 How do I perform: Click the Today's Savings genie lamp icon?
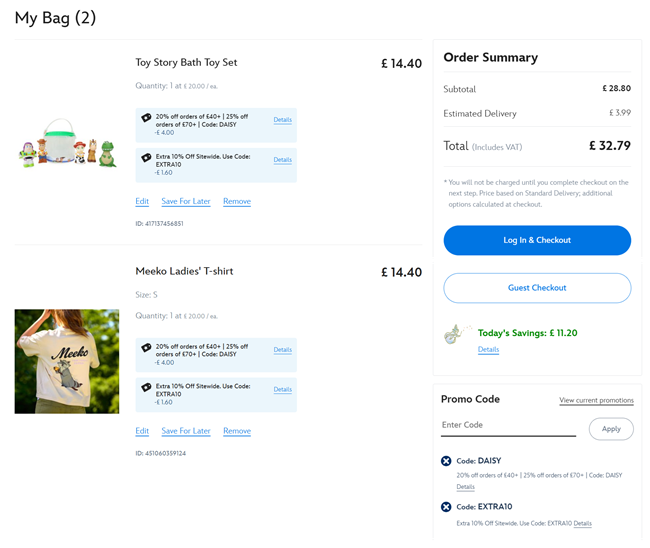point(458,334)
